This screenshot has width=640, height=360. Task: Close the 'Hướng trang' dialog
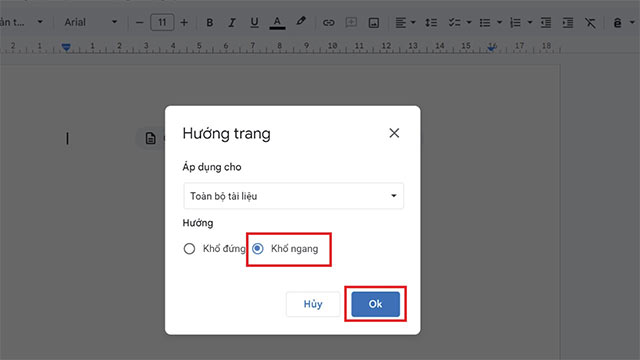click(394, 133)
